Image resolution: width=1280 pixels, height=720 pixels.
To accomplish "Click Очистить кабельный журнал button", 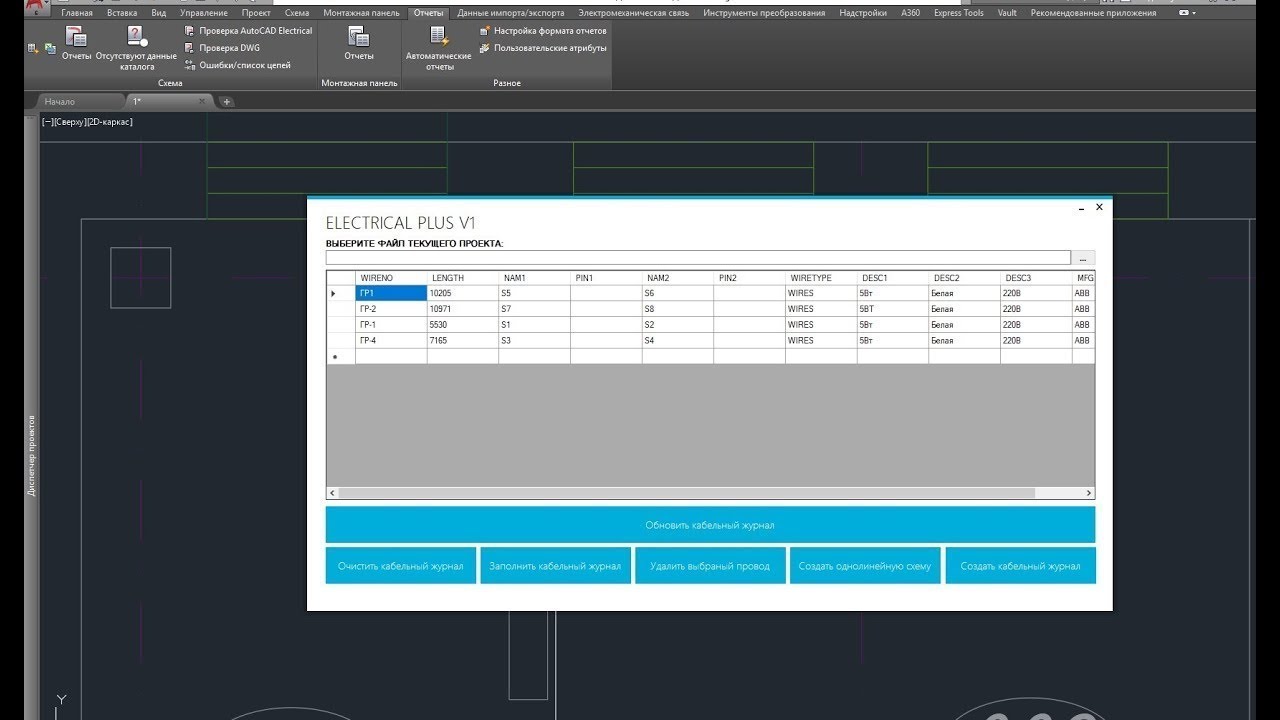I will [x=400, y=566].
